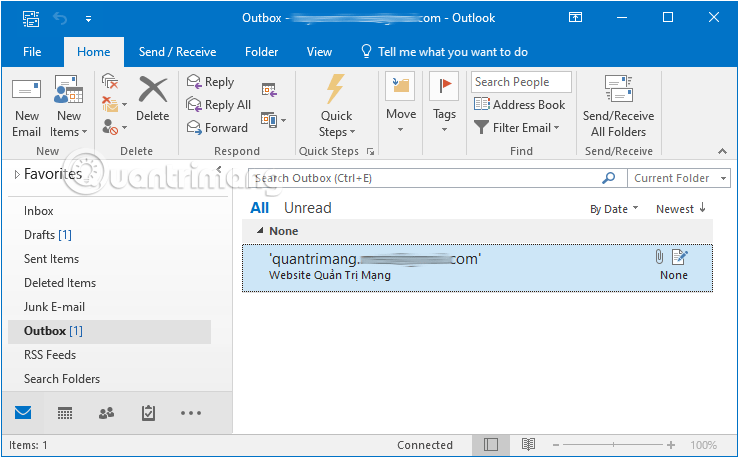This screenshot has width=738, height=458.
Task: Show All messages filter
Action: [x=259, y=208]
